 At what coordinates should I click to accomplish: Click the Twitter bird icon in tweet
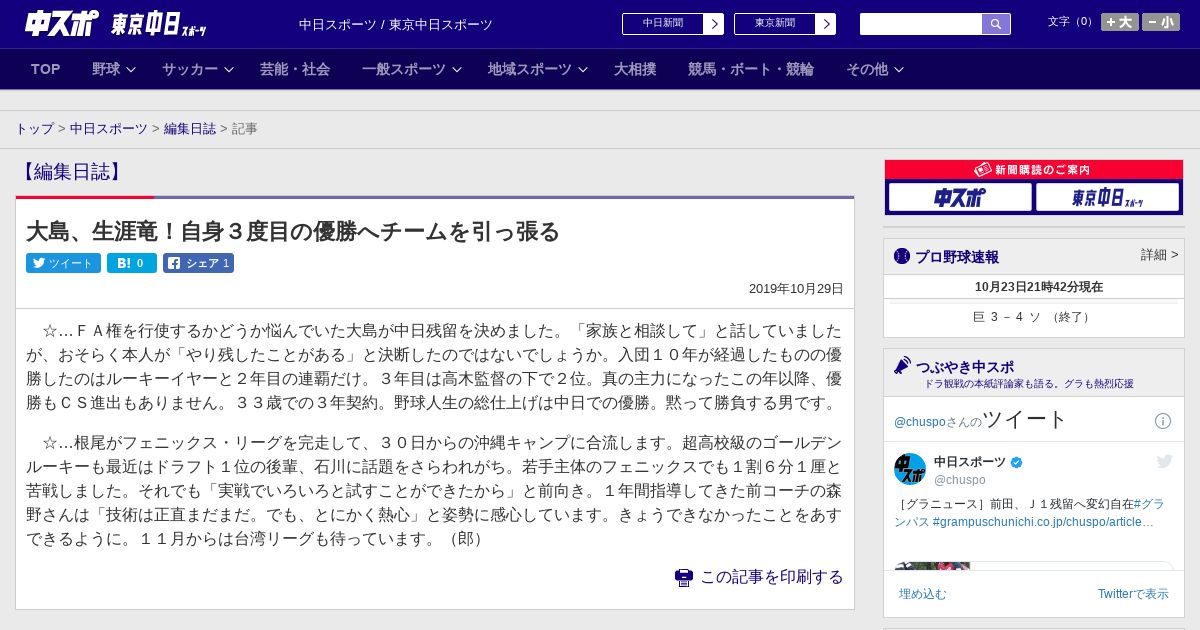point(1164,461)
